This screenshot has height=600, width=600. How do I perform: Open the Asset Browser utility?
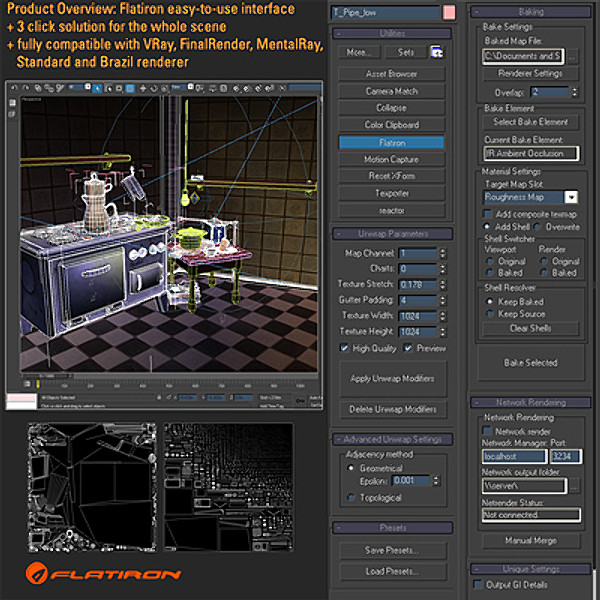tap(392, 73)
